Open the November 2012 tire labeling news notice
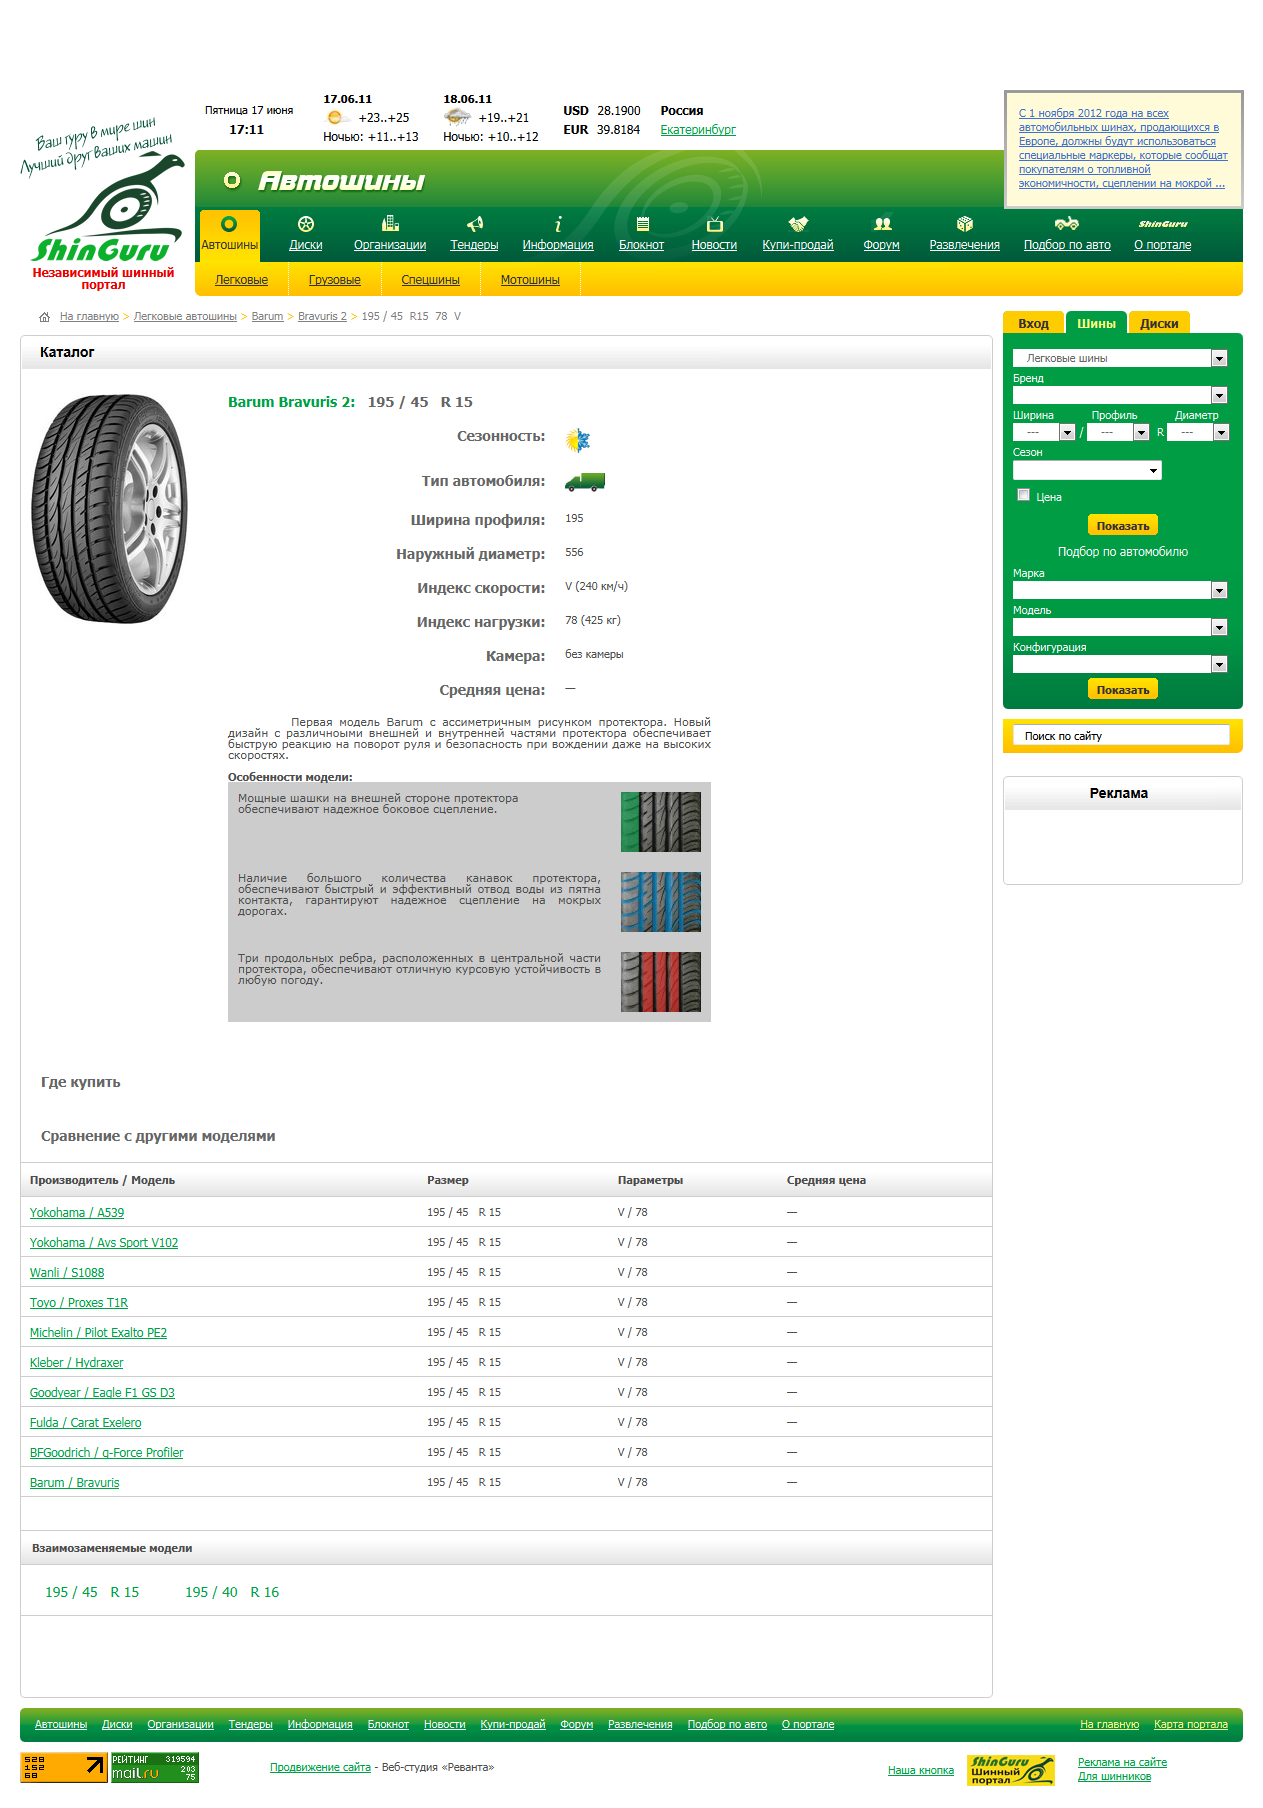Viewport: 1263px width, 1808px height. click(1123, 148)
